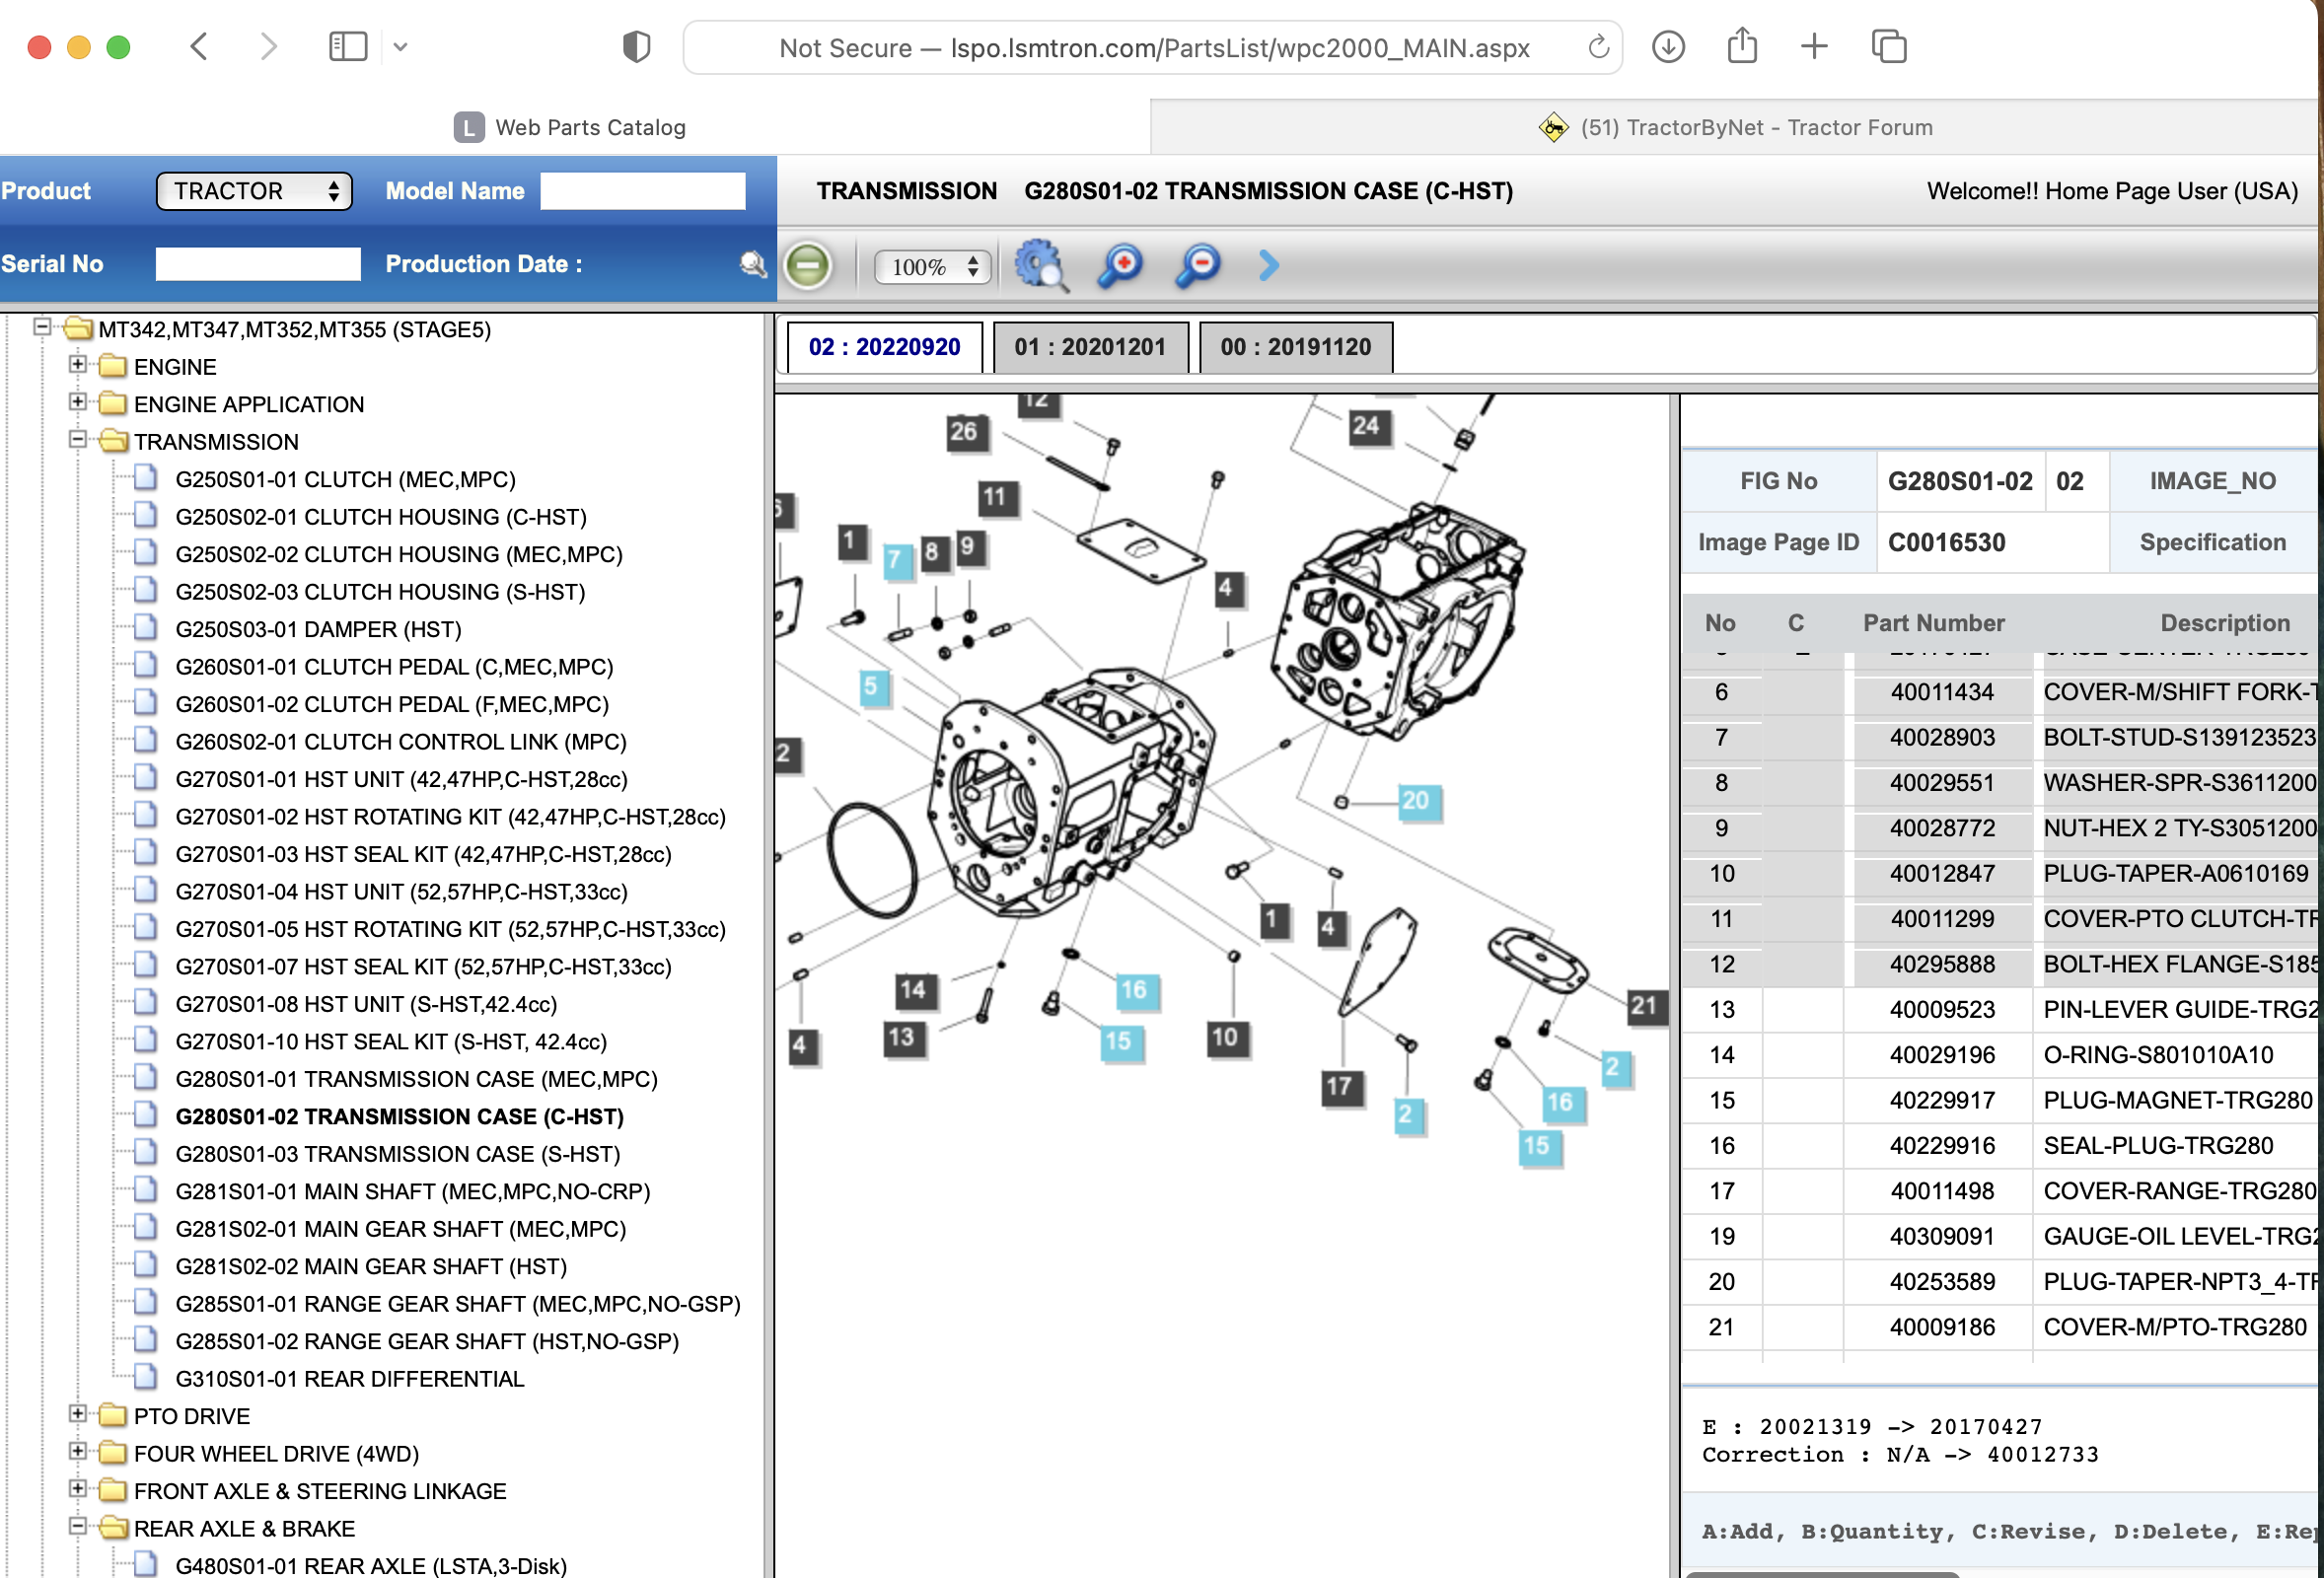Expand the ENGINE folder

[x=77, y=365]
